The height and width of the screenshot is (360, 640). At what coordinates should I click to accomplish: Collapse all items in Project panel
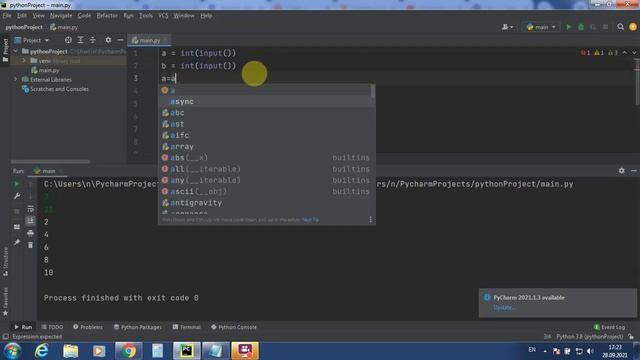[93, 40]
